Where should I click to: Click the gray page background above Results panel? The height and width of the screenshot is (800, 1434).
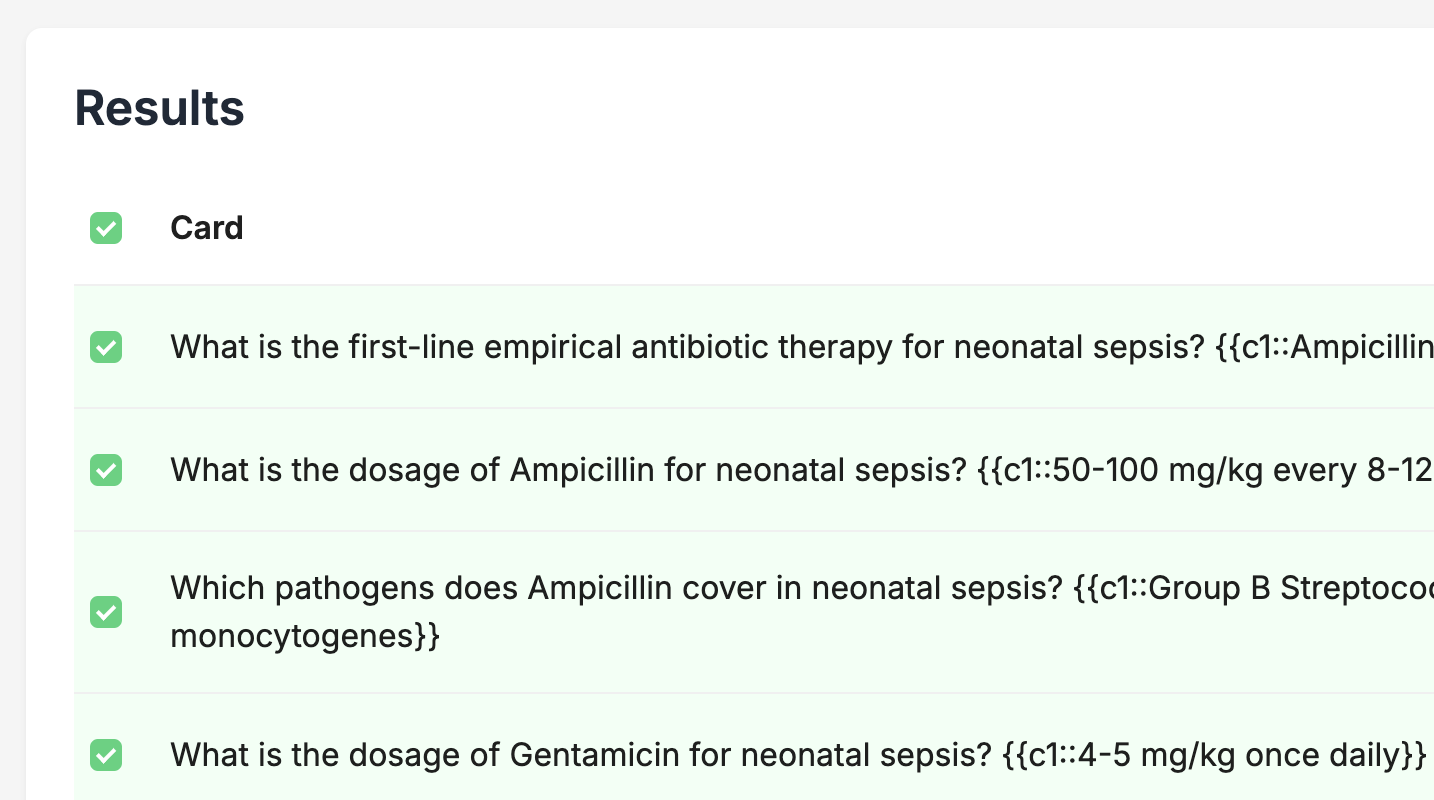point(700,12)
